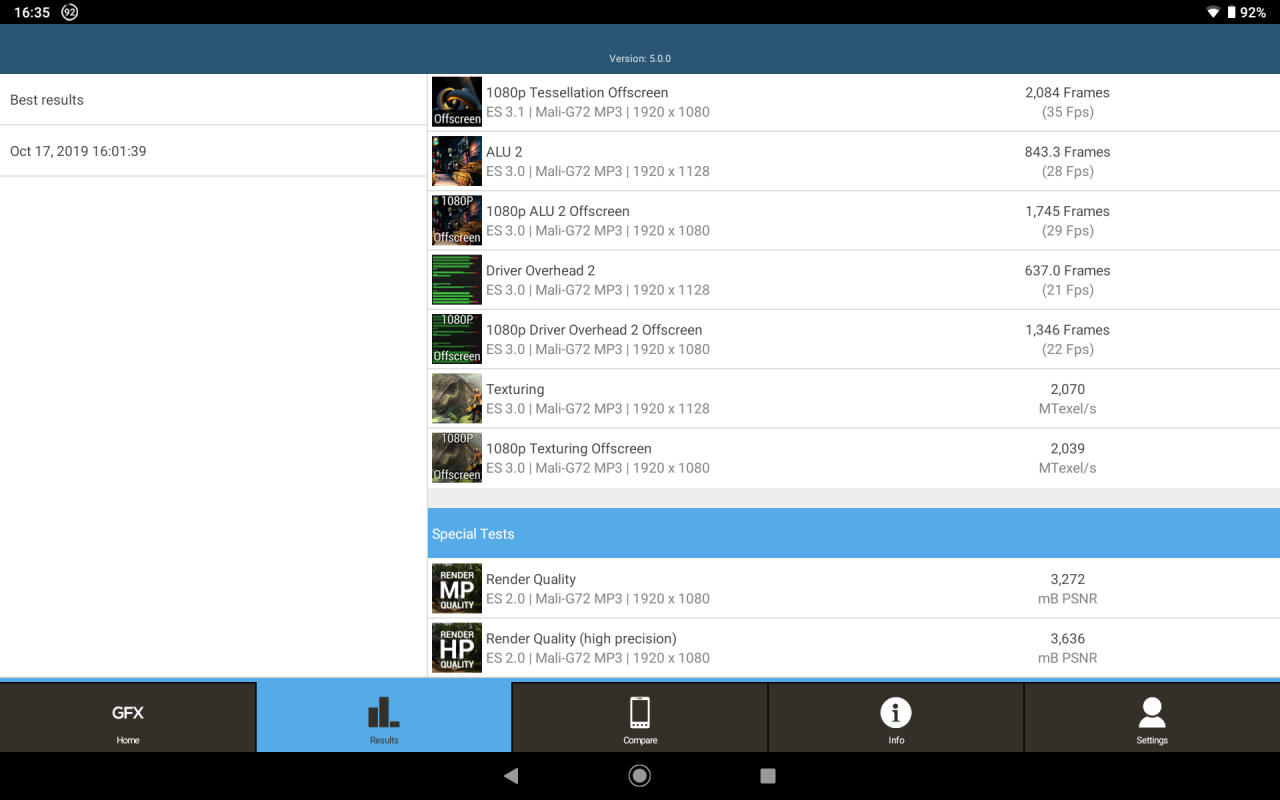The image size is (1280, 800).
Task: Tap the Version: 5.0.0 label
Action: (640, 59)
